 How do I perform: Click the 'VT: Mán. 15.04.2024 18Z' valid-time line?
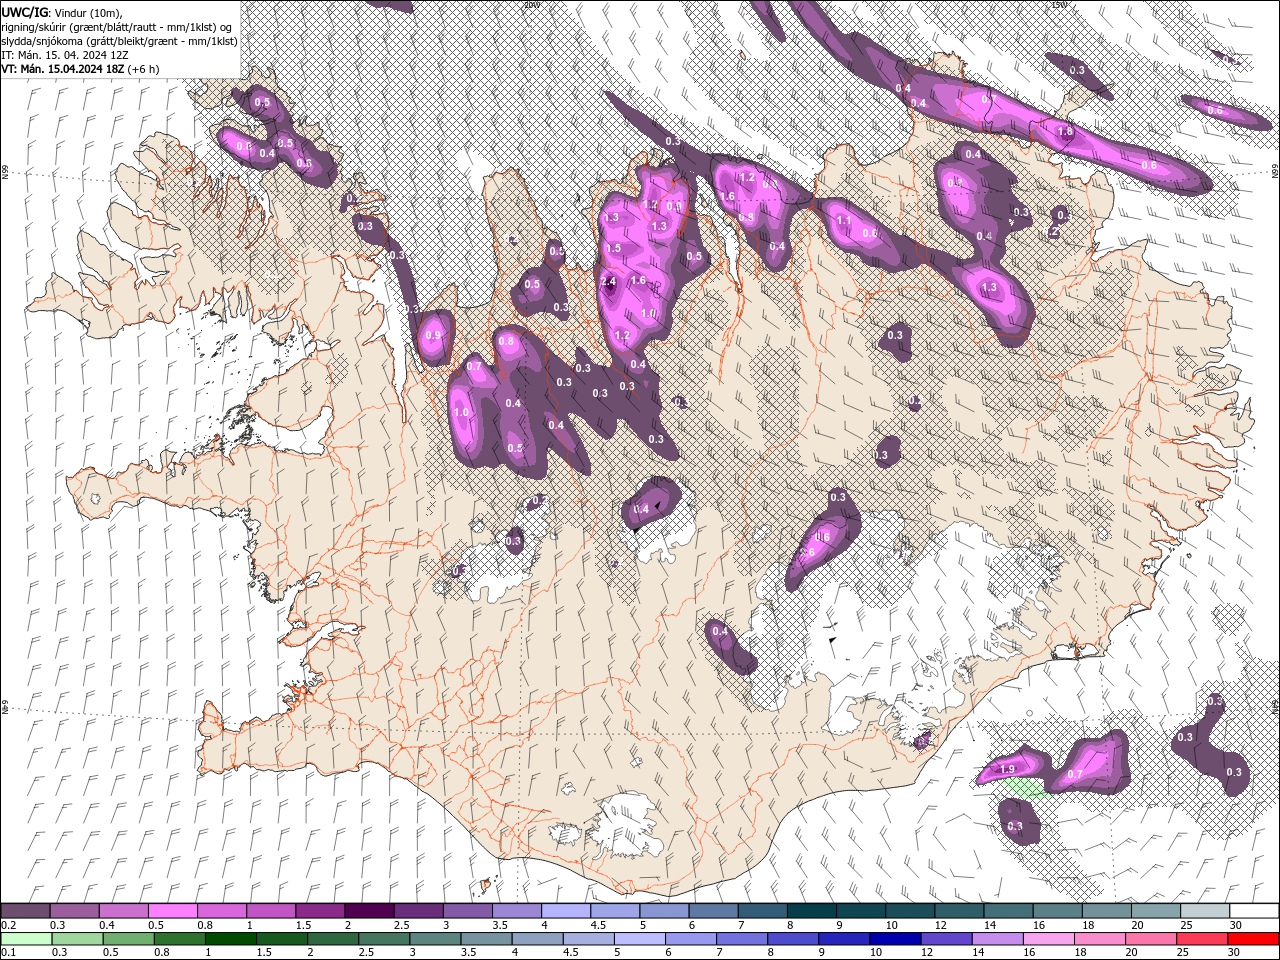pyautogui.click(x=63, y=69)
